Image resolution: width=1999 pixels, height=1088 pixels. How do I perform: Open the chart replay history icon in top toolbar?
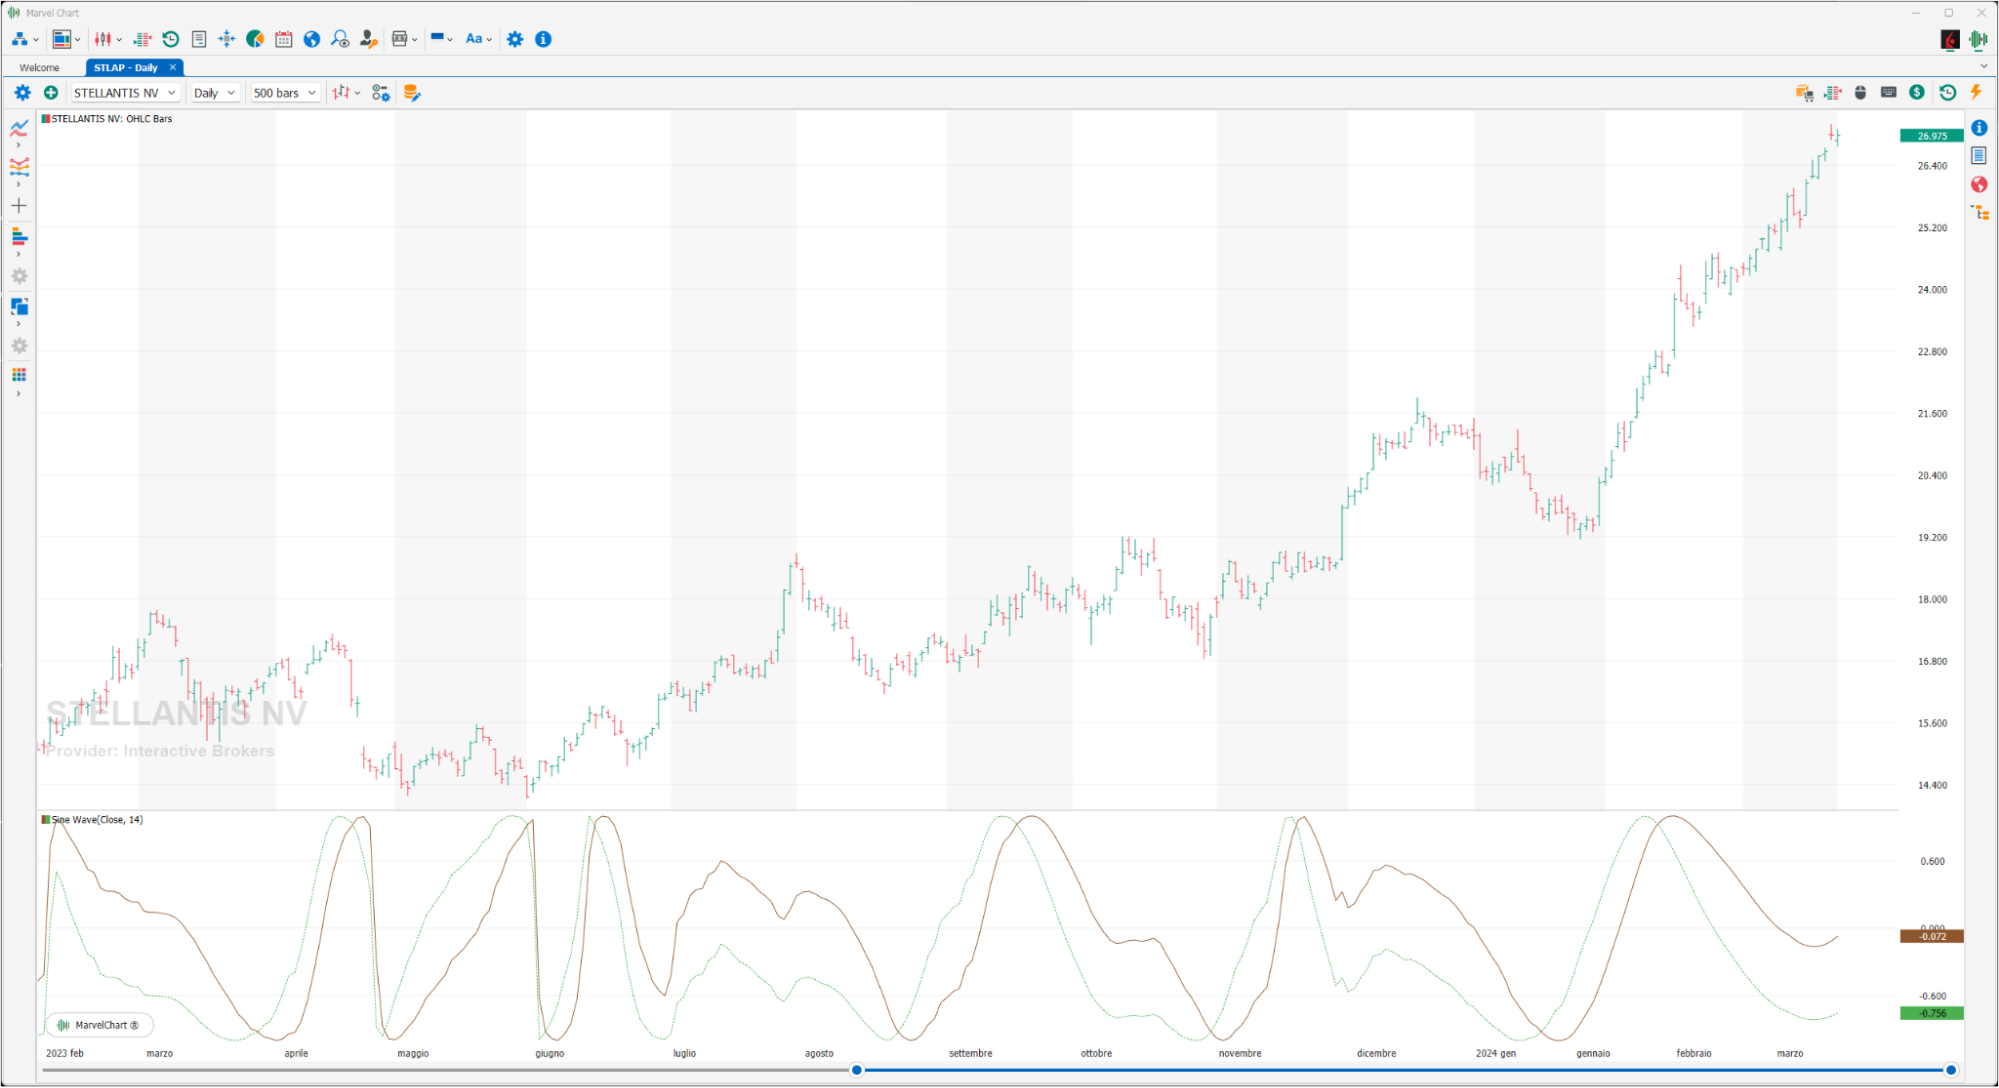(171, 39)
